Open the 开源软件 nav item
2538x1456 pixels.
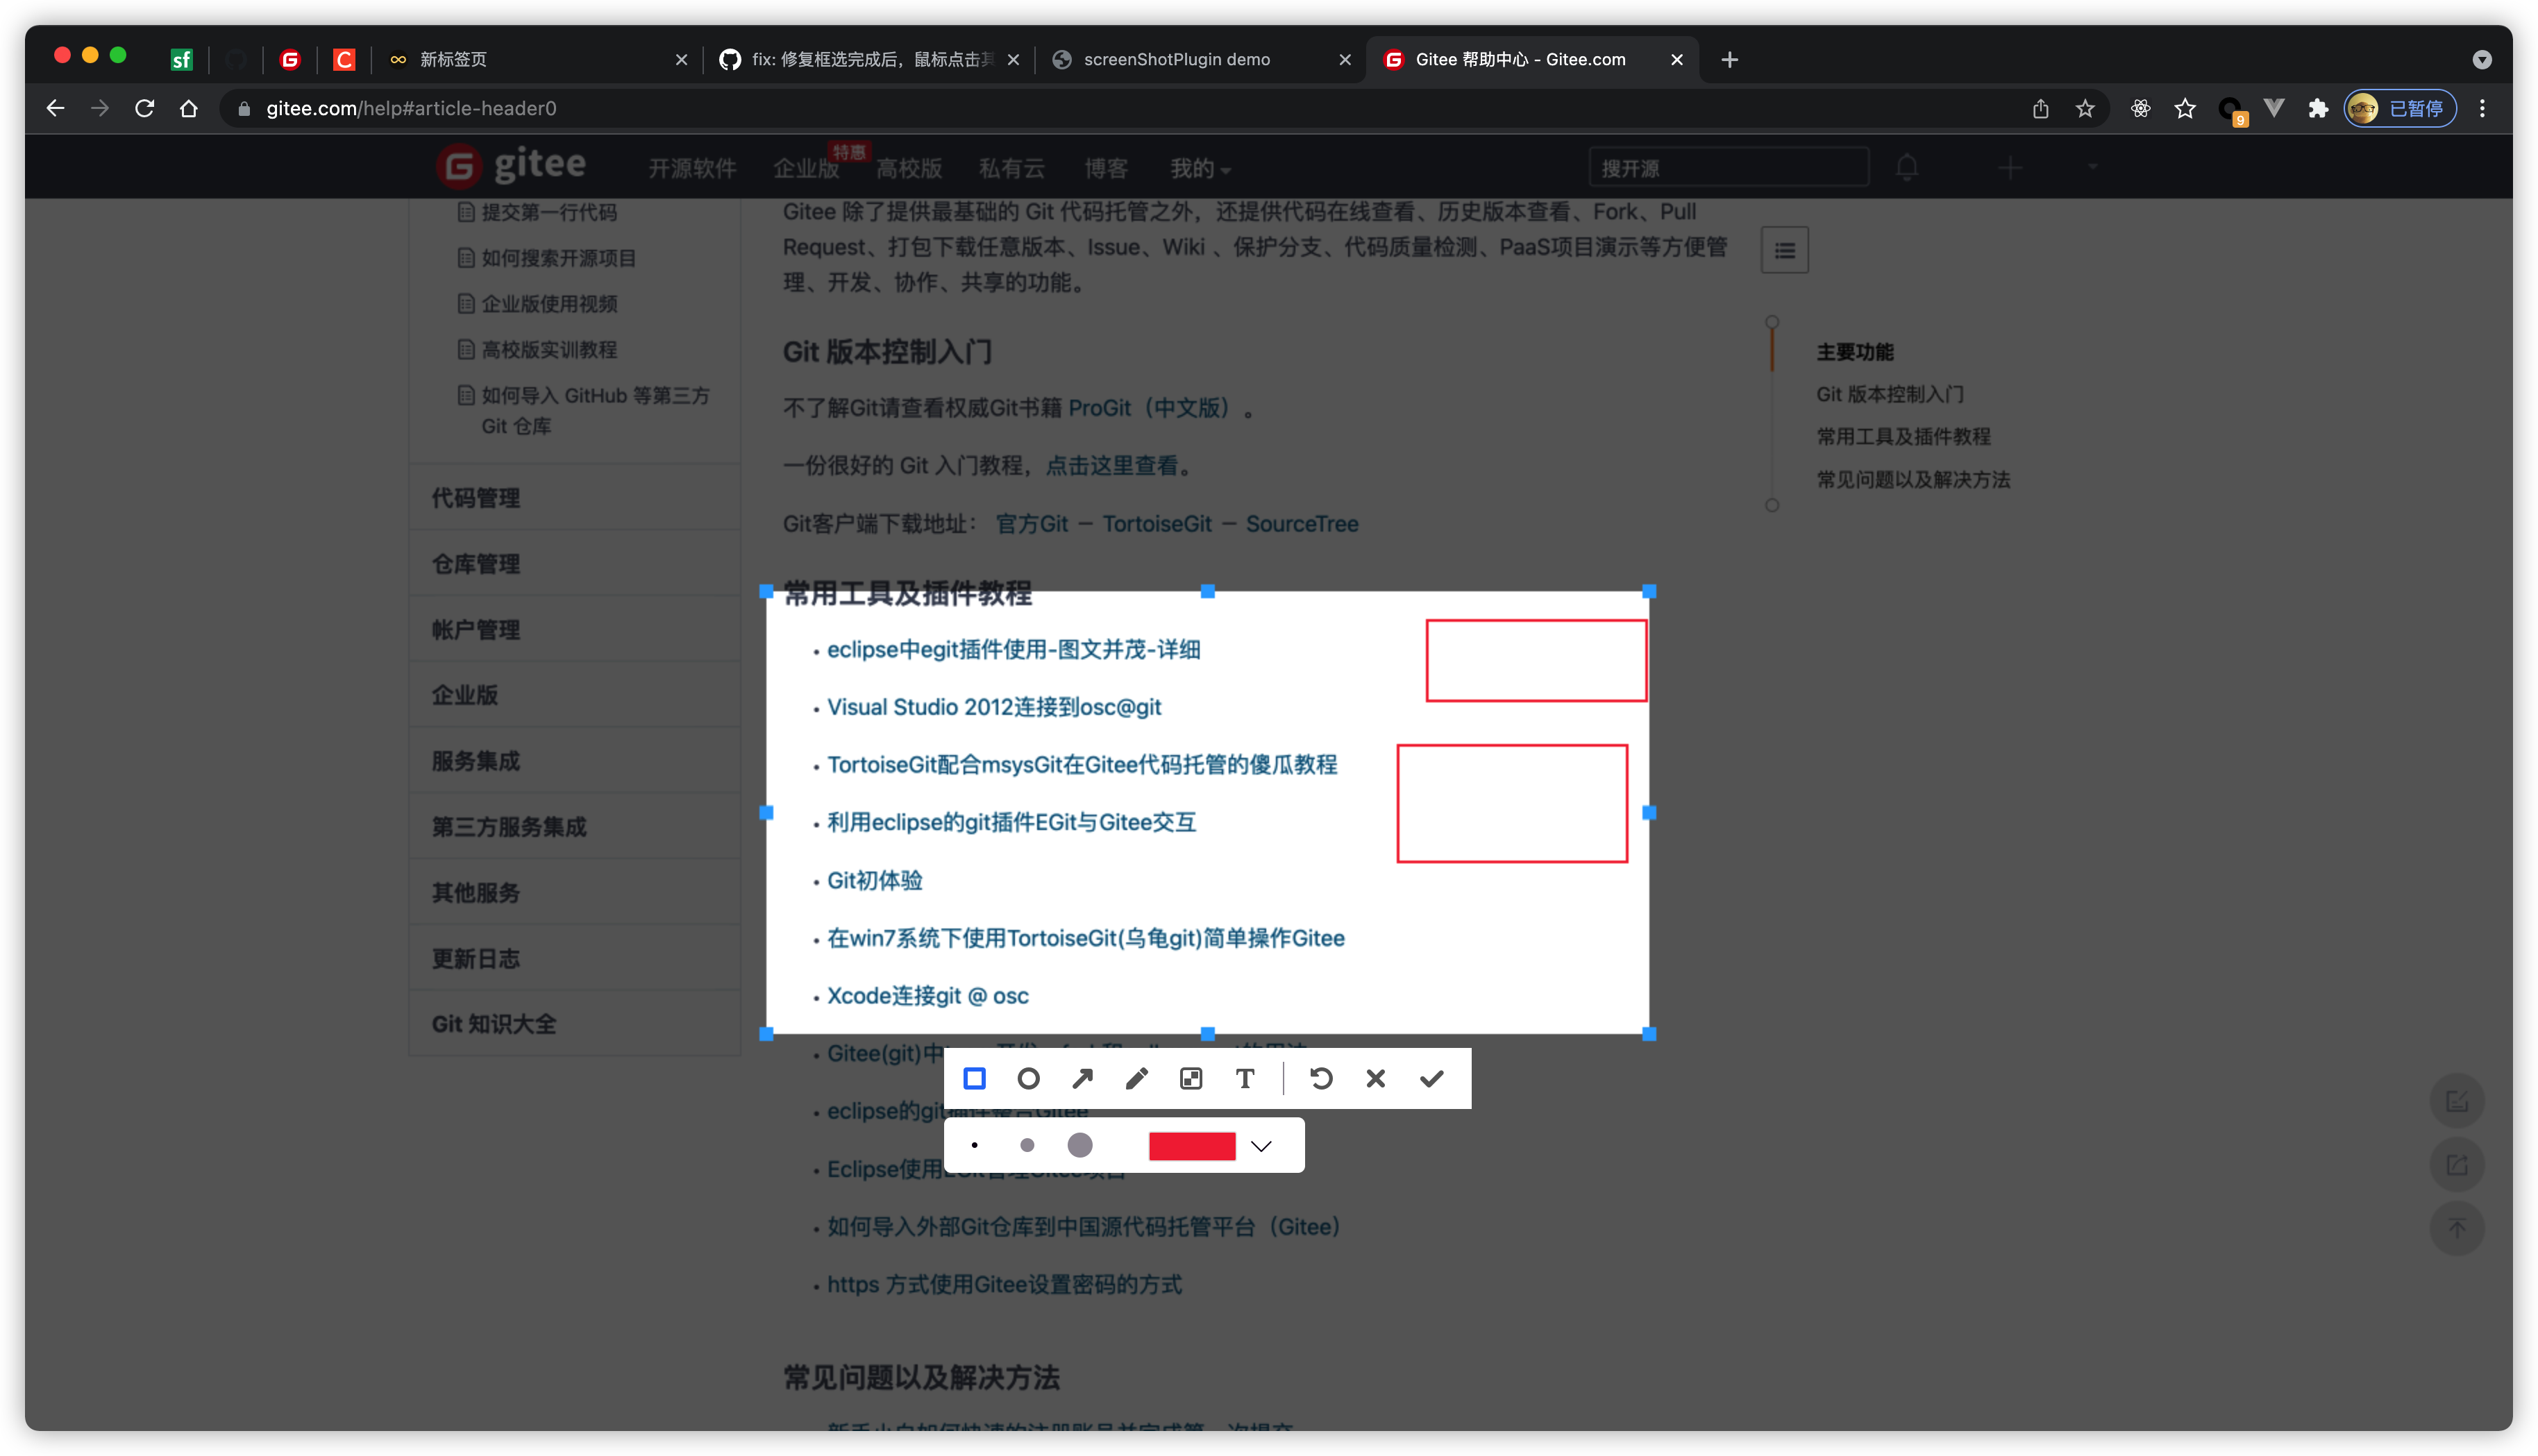point(692,168)
